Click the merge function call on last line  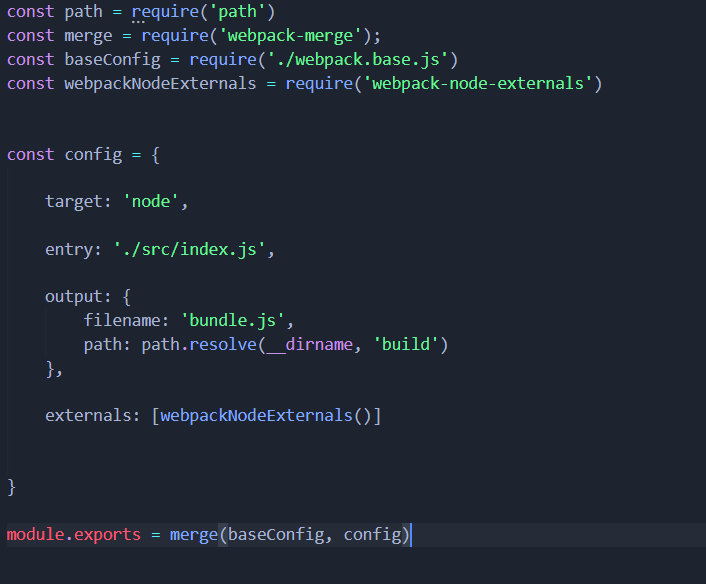tap(193, 535)
